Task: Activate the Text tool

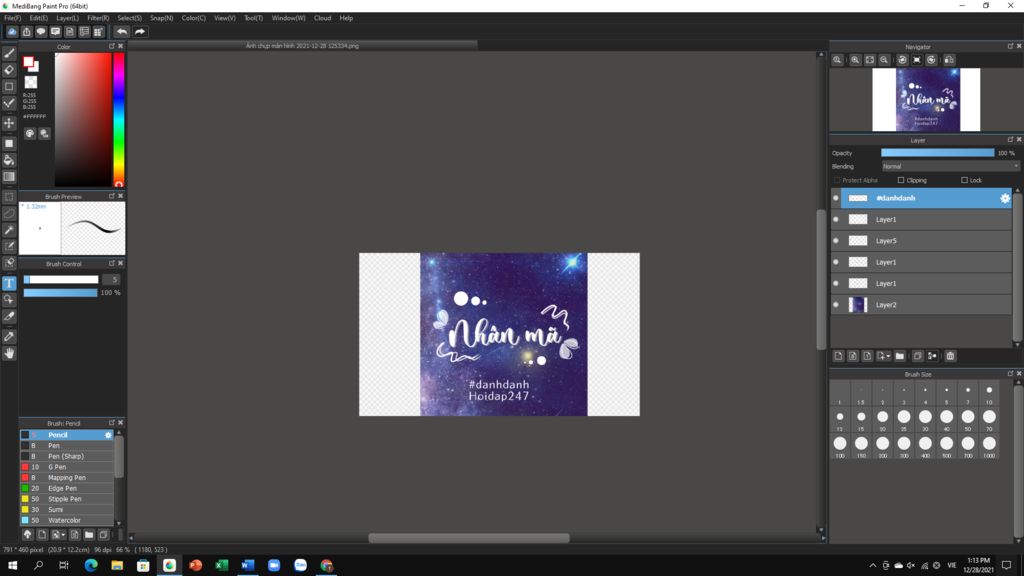Action: [x=9, y=283]
